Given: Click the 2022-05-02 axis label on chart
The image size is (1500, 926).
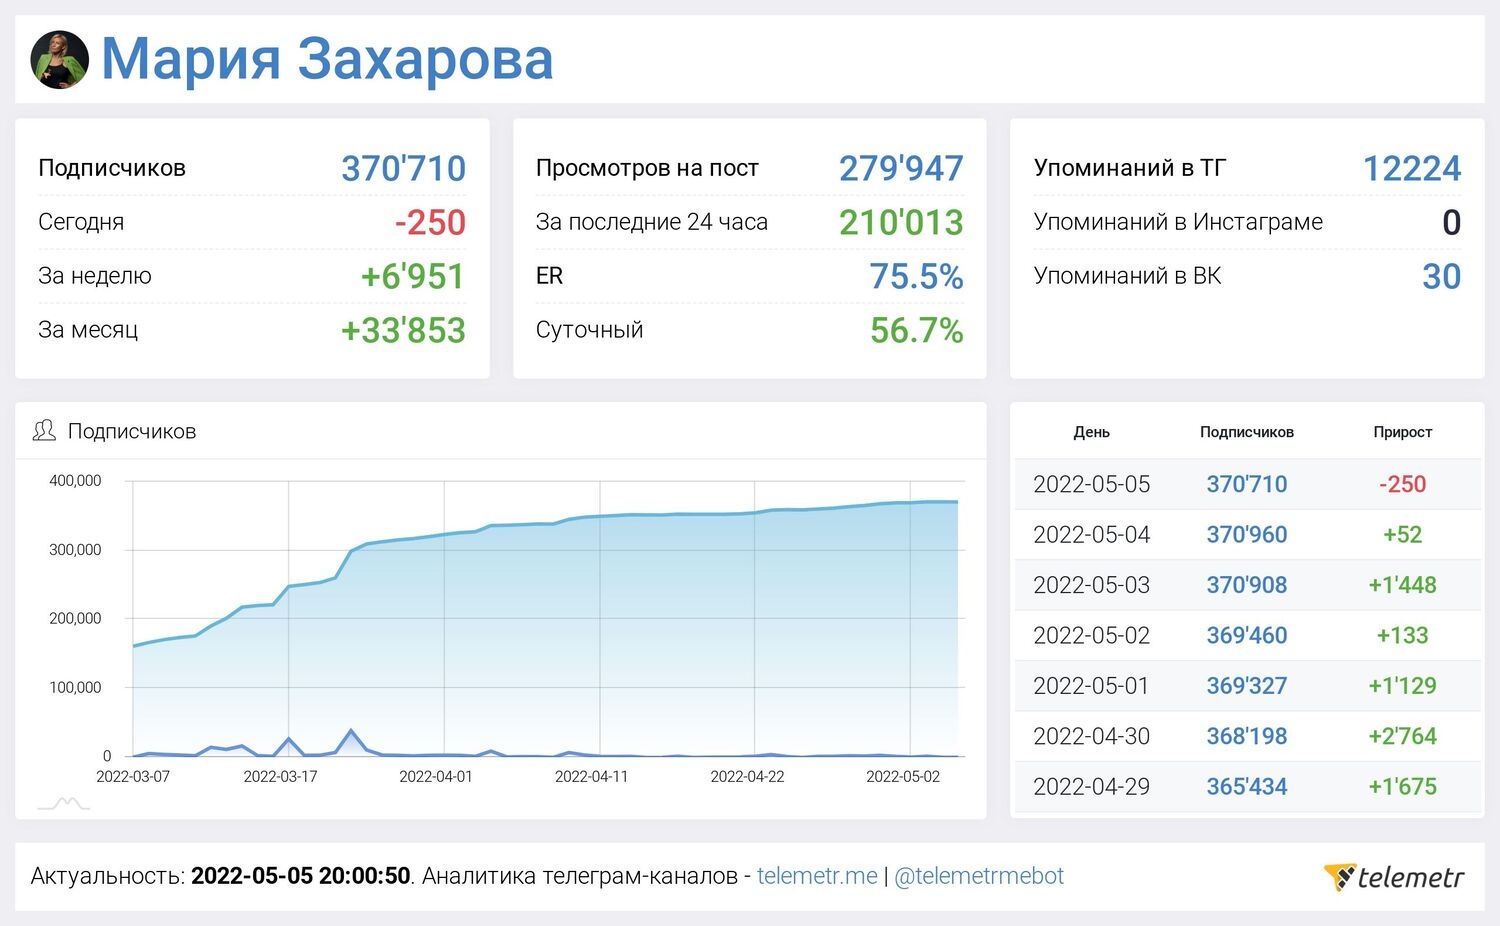Looking at the screenshot, I should 903,777.
